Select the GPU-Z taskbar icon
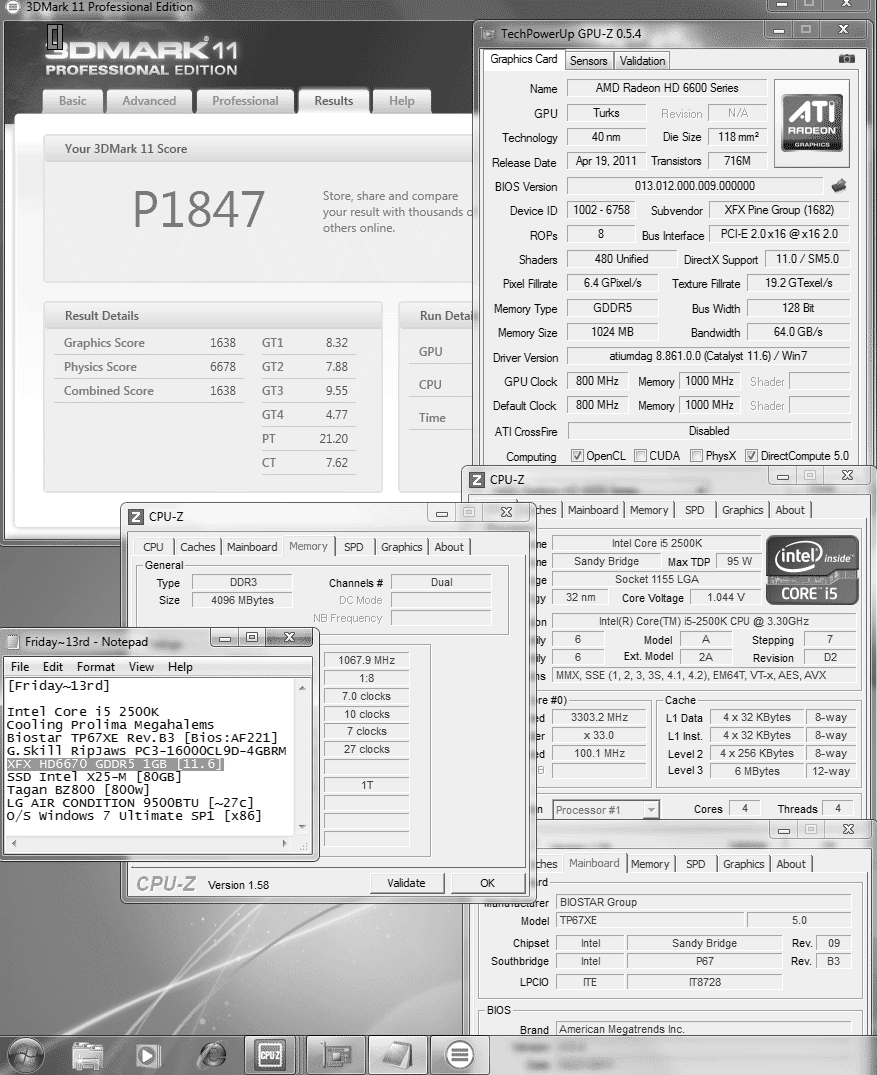The height and width of the screenshot is (1075, 877). click(335, 1056)
